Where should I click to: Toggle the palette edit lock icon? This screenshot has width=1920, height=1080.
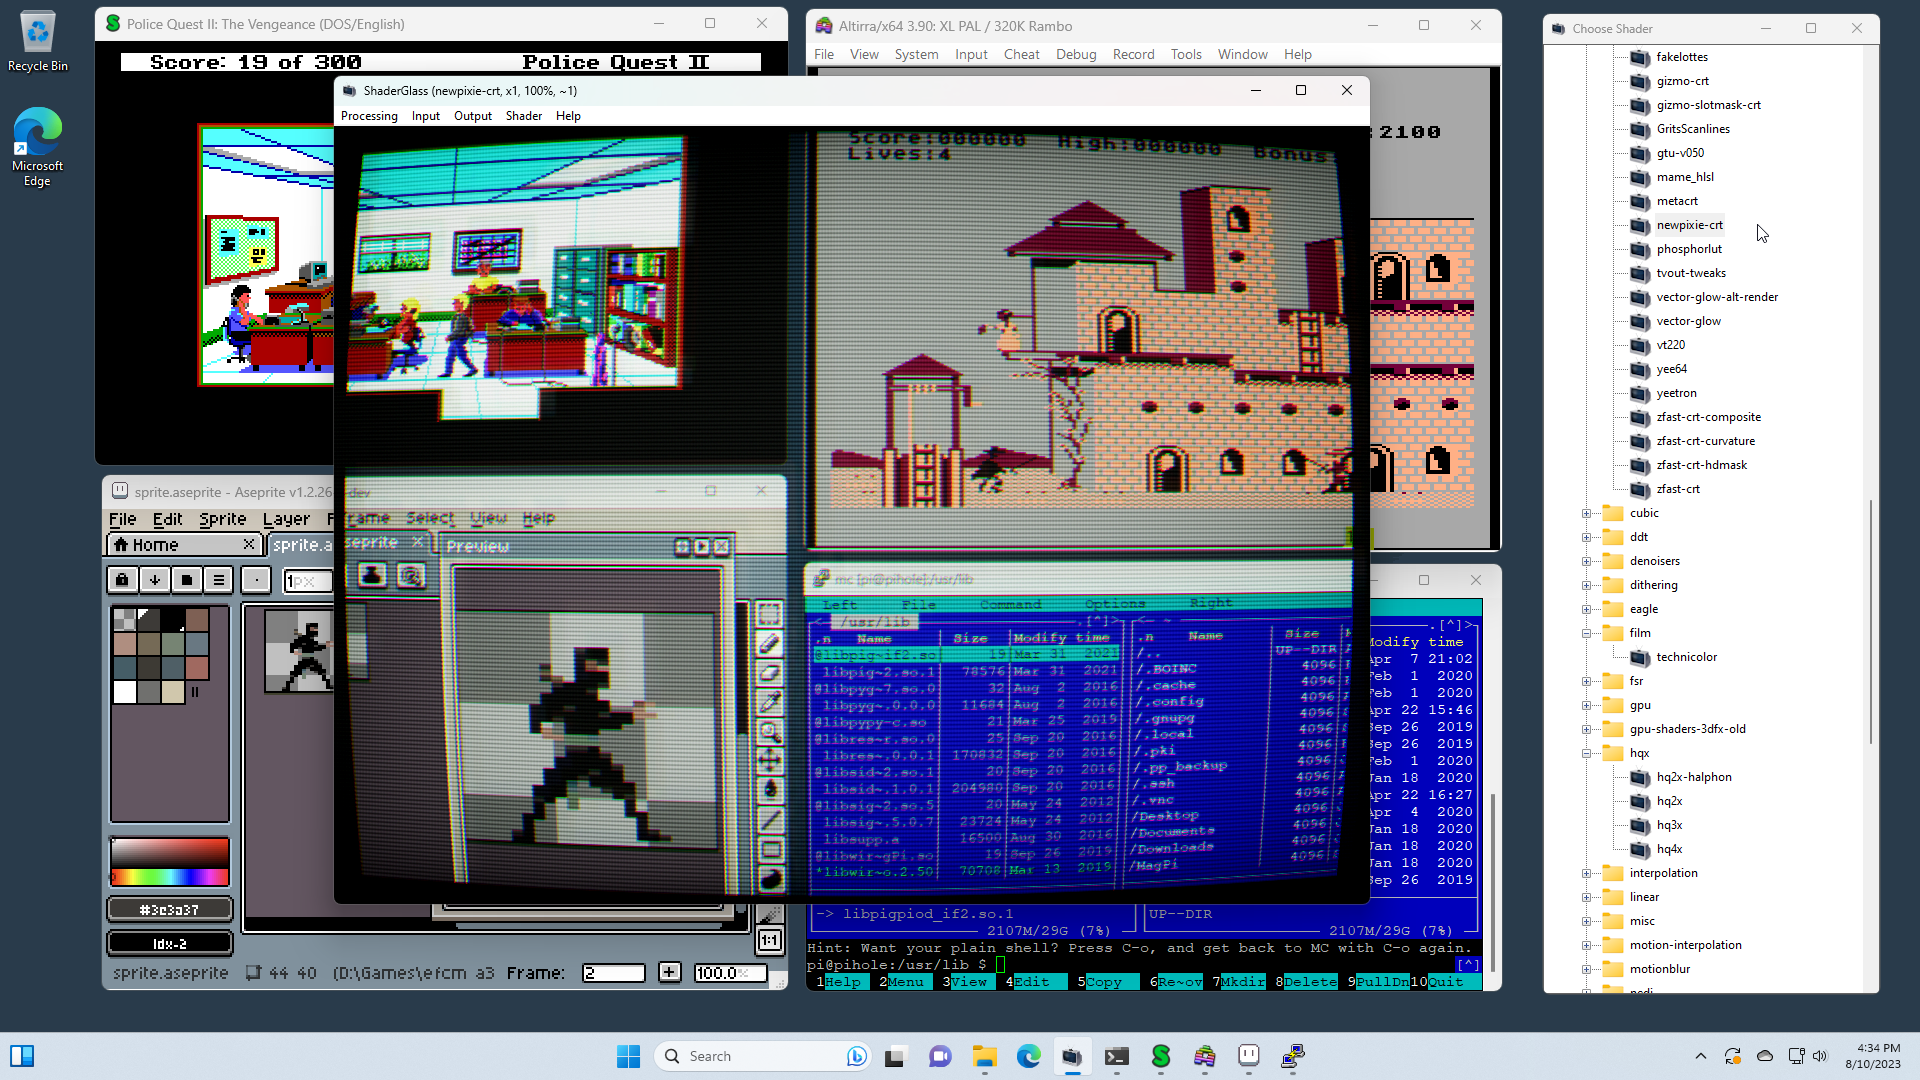122,579
